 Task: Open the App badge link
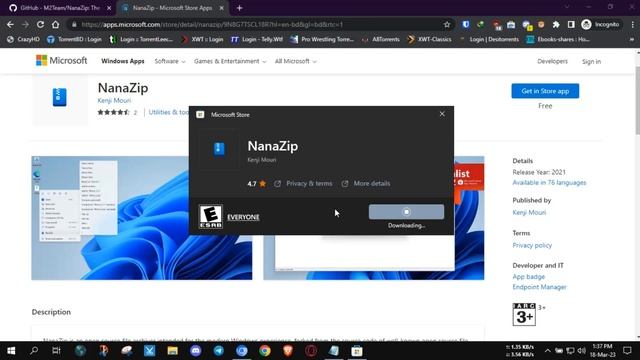529,277
